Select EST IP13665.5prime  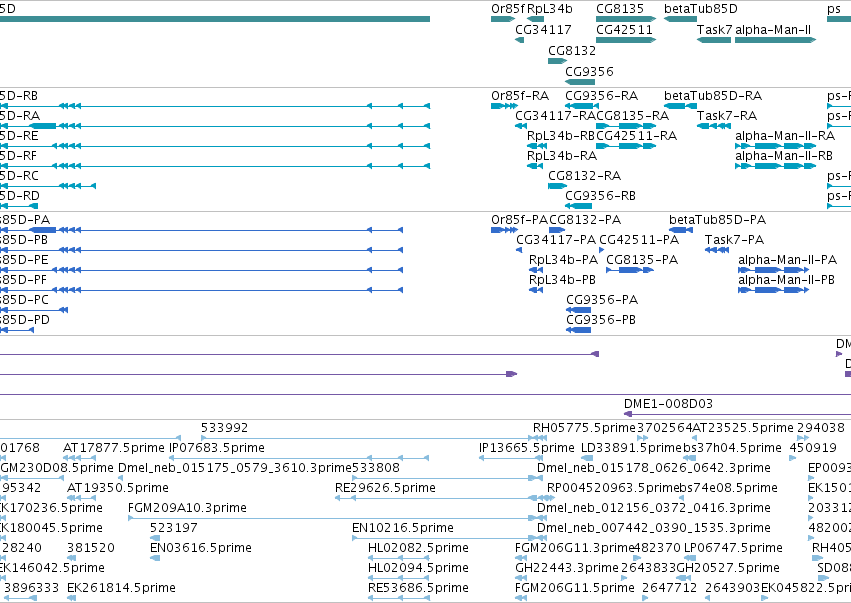526,448
